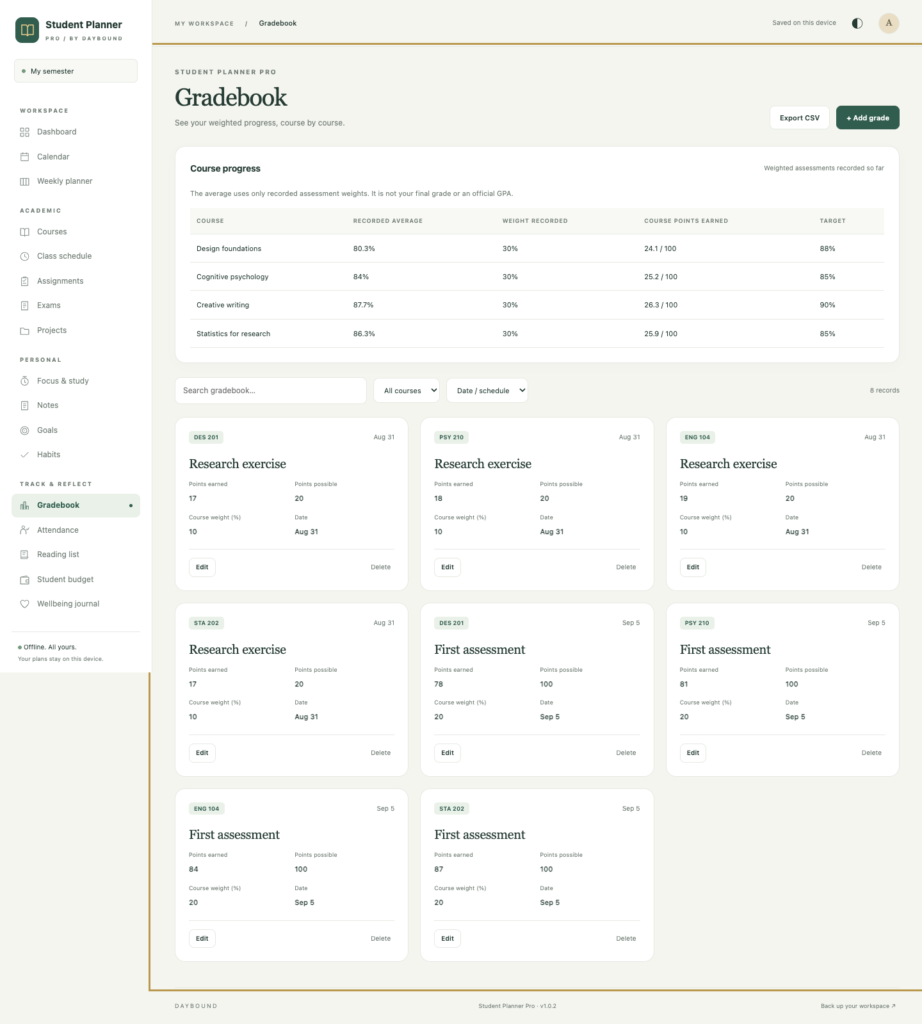Edit the DES 201 Research exercise card

pyautogui.click(x=202, y=567)
